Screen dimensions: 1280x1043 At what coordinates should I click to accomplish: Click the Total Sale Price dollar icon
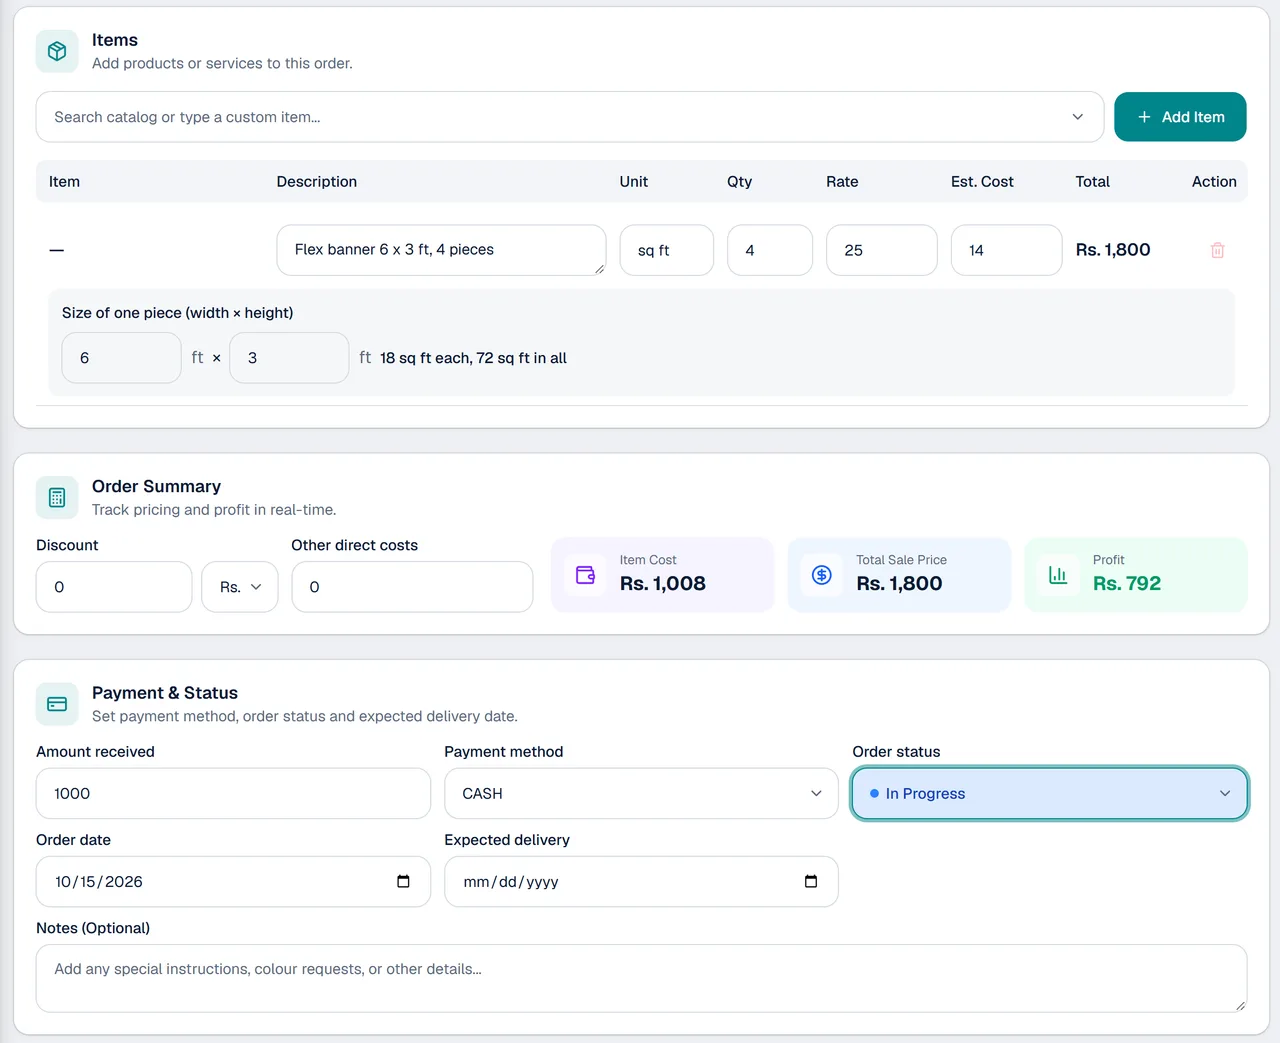coord(822,575)
